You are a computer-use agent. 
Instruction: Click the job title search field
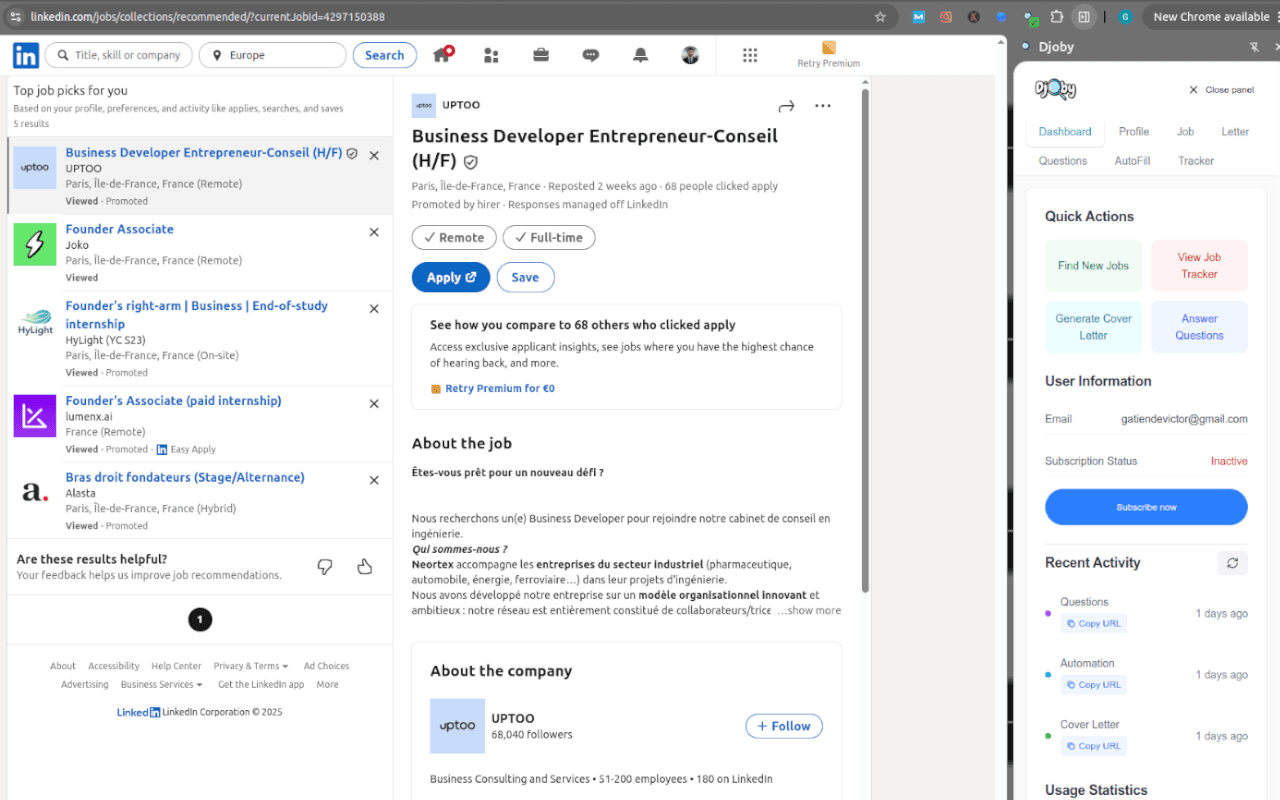click(x=128, y=56)
